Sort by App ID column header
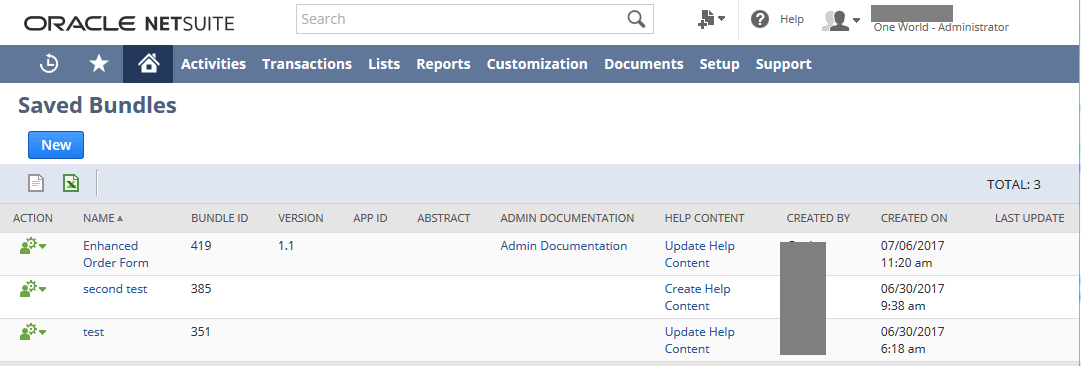1081x366 pixels. click(x=370, y=218)
